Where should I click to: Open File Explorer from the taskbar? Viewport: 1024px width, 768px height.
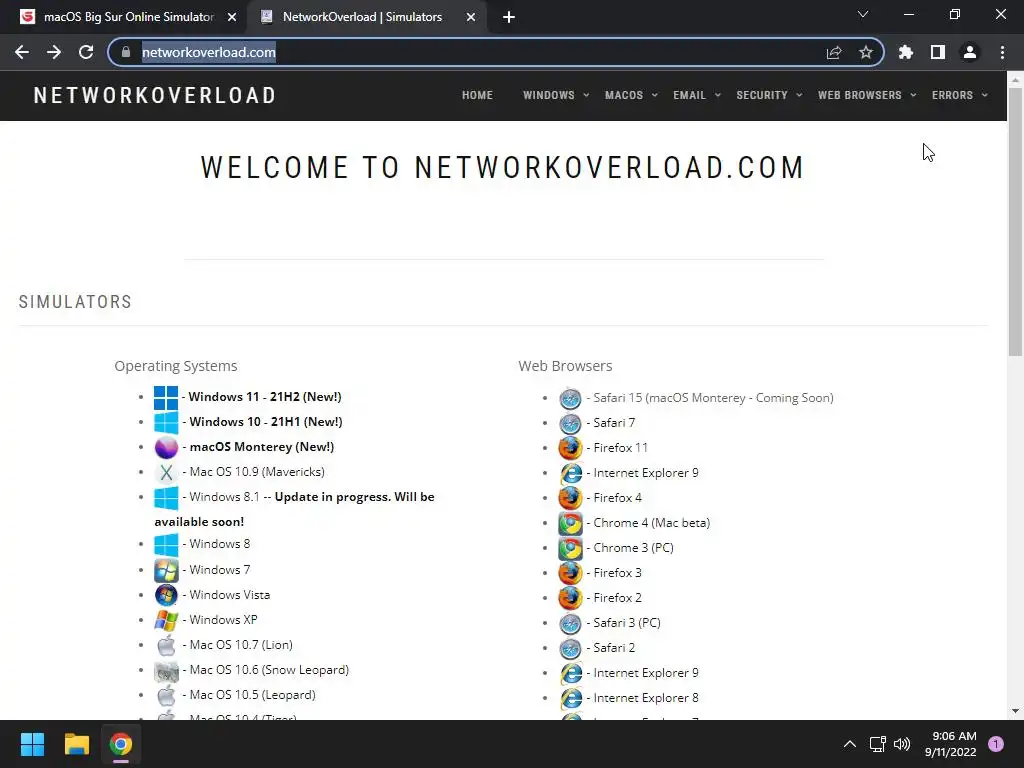(76, 744)
